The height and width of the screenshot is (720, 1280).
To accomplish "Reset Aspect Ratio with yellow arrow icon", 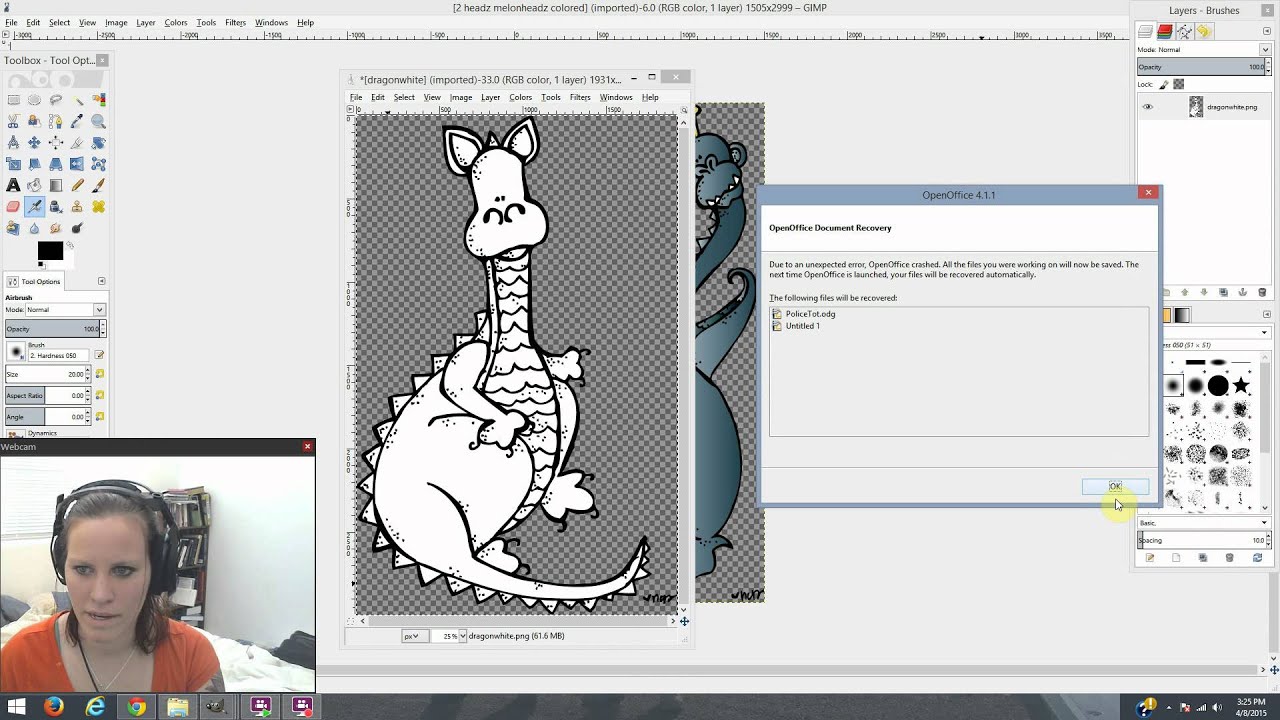I will (x=99, y=396).
